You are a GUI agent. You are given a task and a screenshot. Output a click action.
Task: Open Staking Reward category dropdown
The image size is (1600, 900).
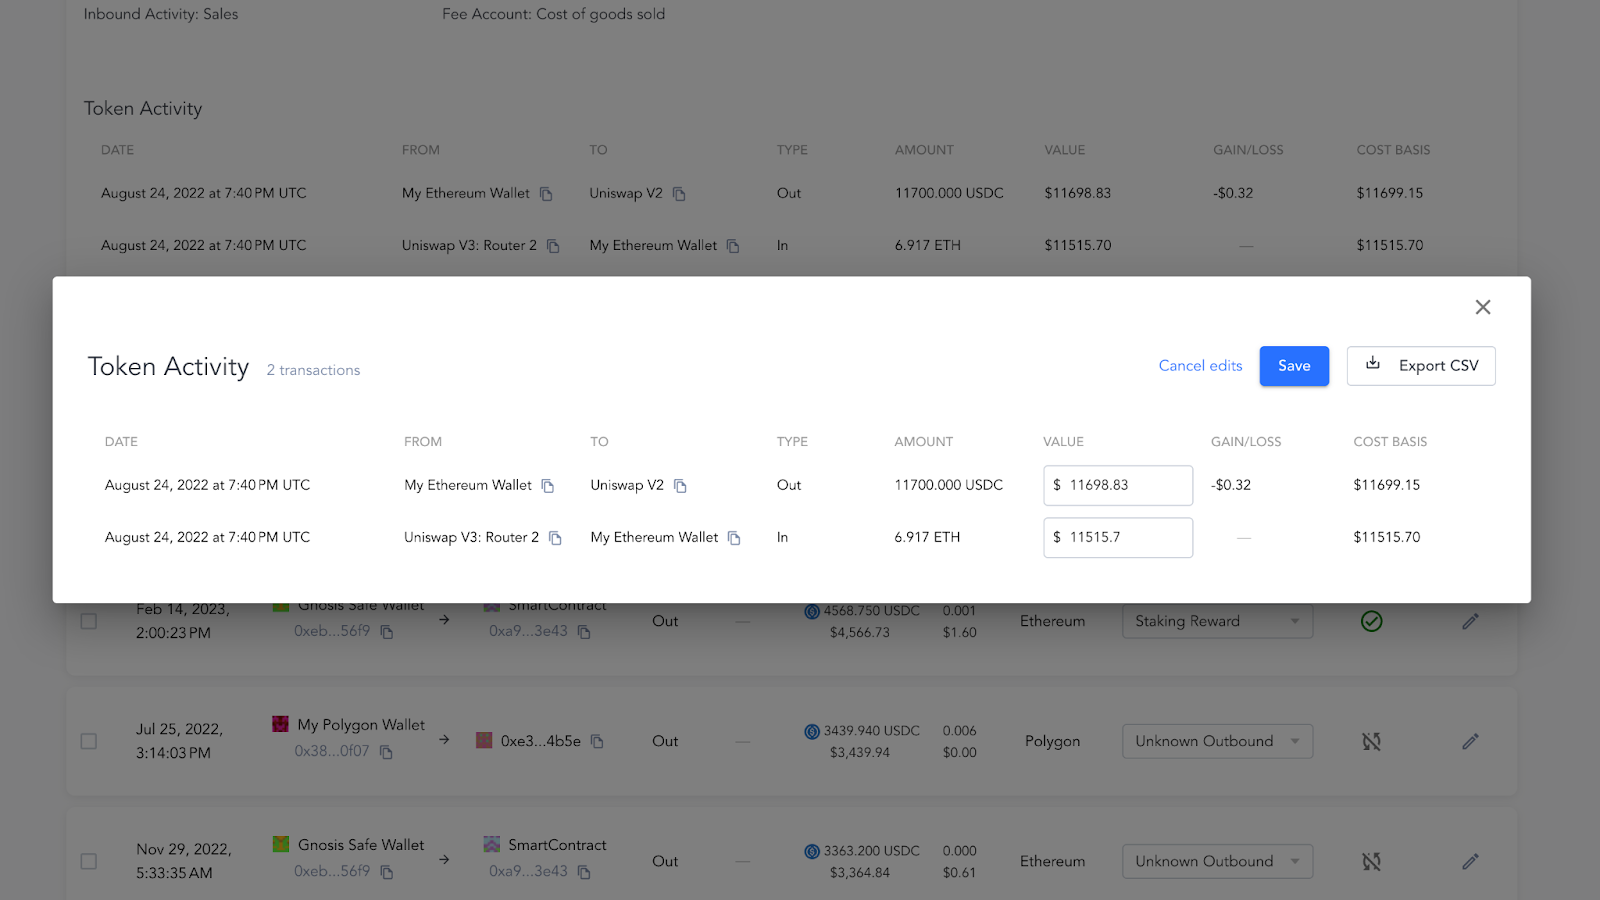pos(1216,621)
